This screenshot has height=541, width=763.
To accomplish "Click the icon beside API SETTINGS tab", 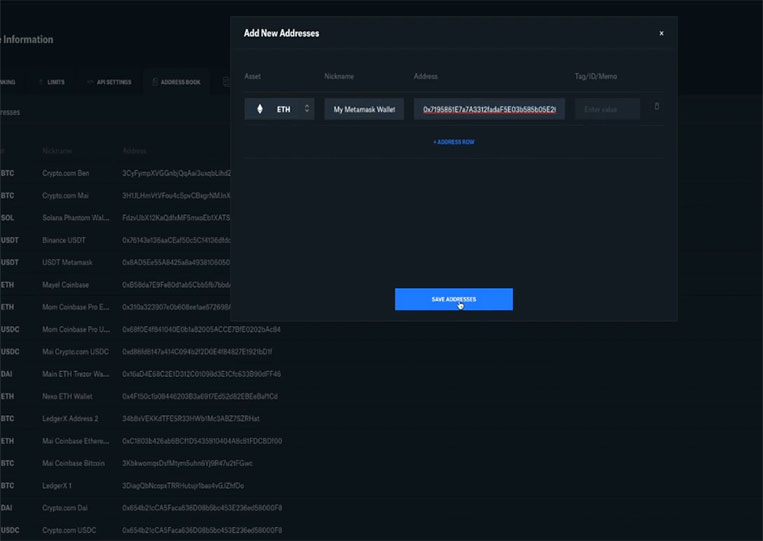I will 90,82.
